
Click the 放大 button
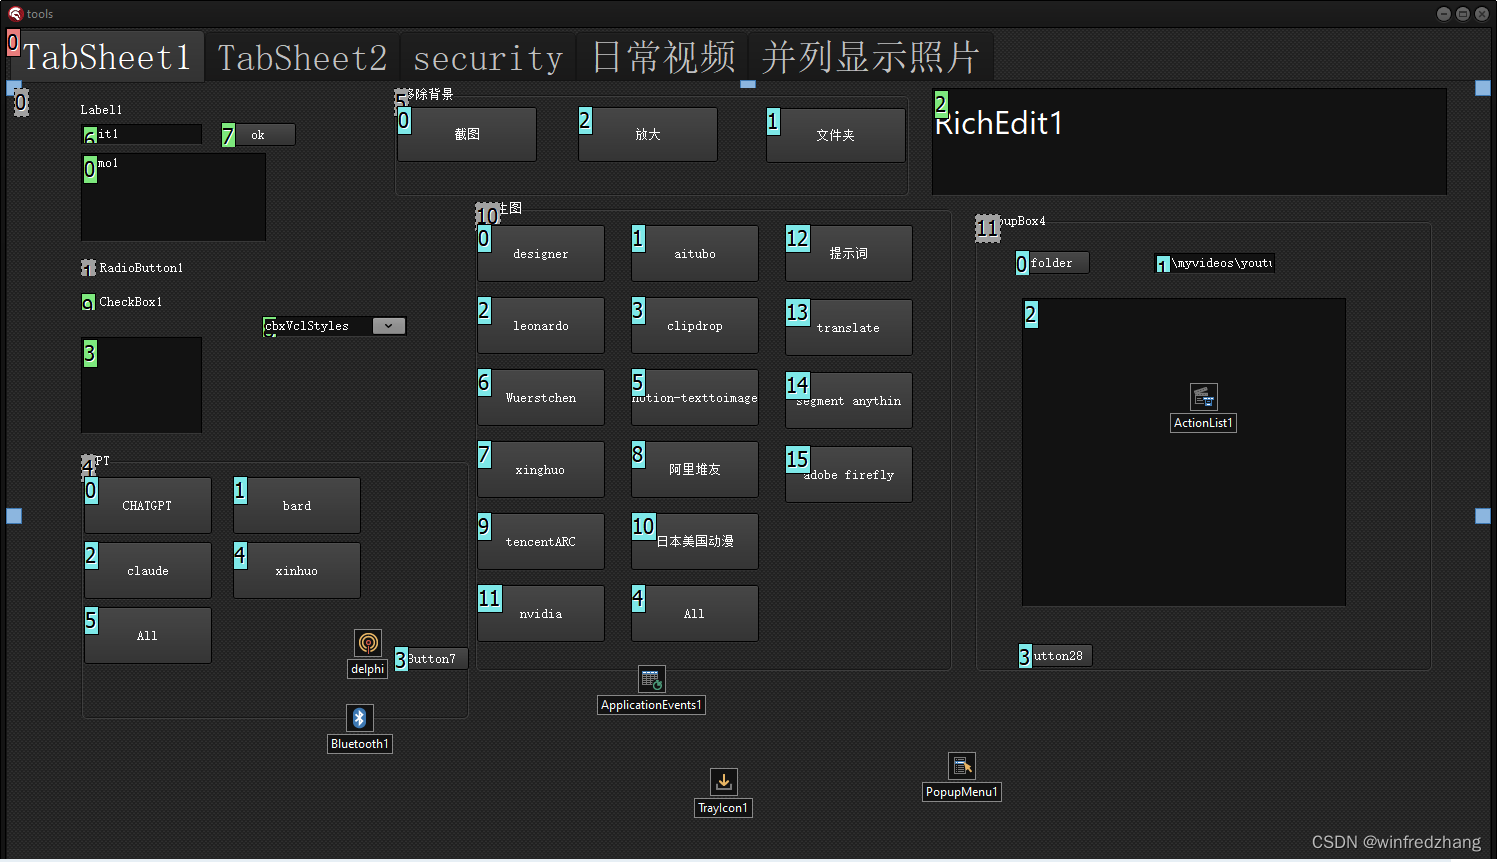tap(648, 134)
